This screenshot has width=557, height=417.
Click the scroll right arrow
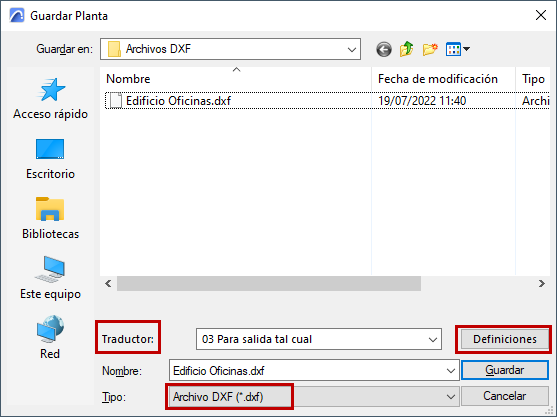tap(542, 283)
